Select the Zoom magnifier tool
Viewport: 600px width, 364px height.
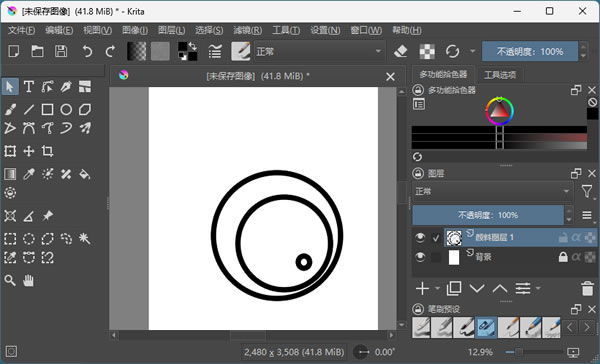(10, 281)
